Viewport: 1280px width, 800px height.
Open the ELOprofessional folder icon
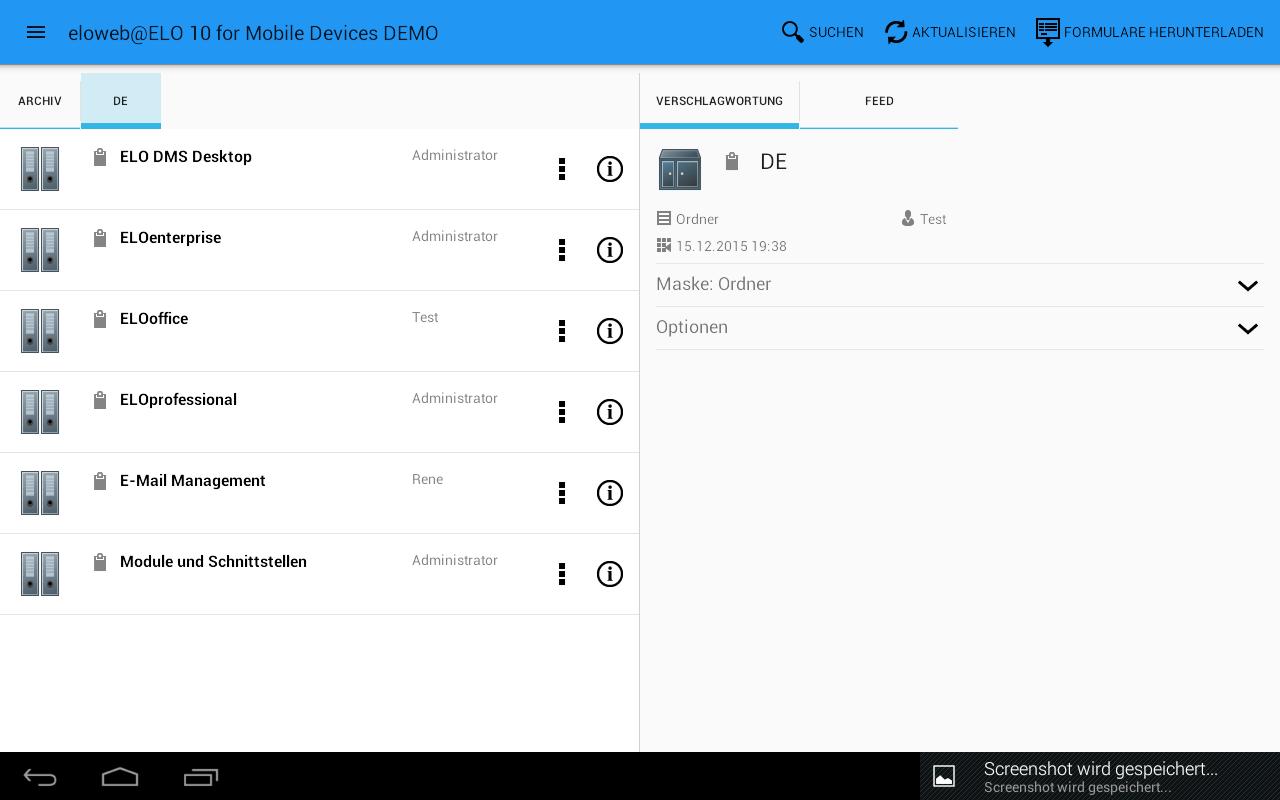tap(40, 412)
